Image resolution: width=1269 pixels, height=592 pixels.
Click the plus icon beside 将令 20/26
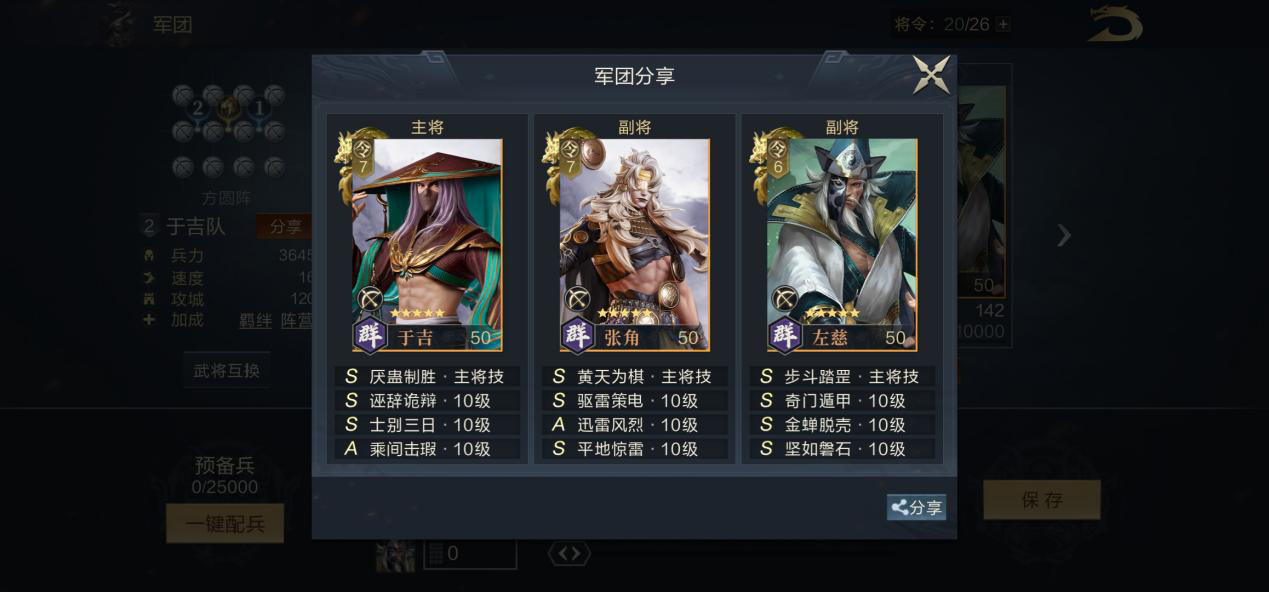[x=1003, y=24]
